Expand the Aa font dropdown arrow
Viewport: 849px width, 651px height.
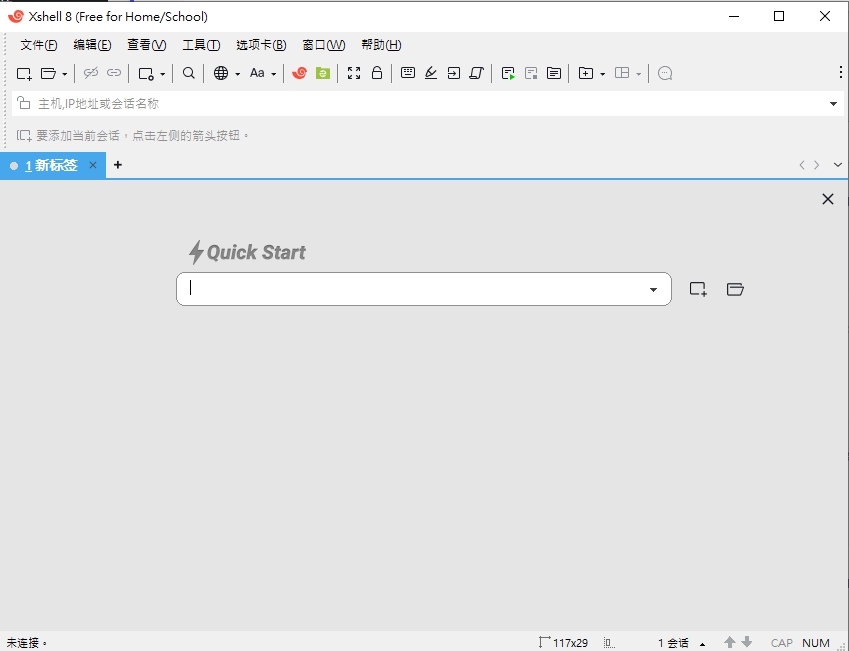(x=273, y=74)
